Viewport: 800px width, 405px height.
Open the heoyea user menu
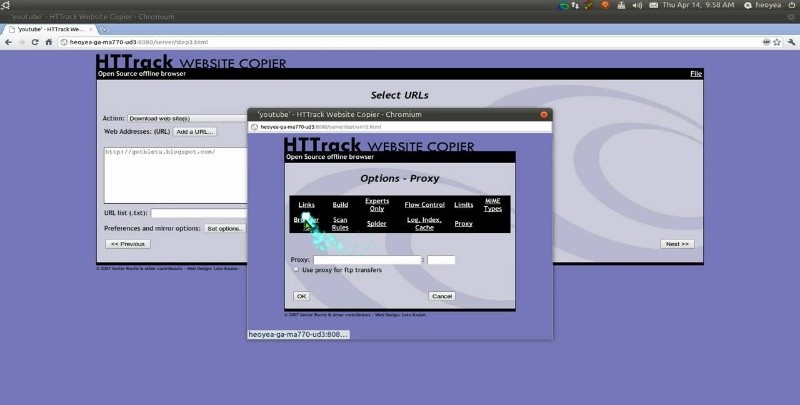(768, 5)
